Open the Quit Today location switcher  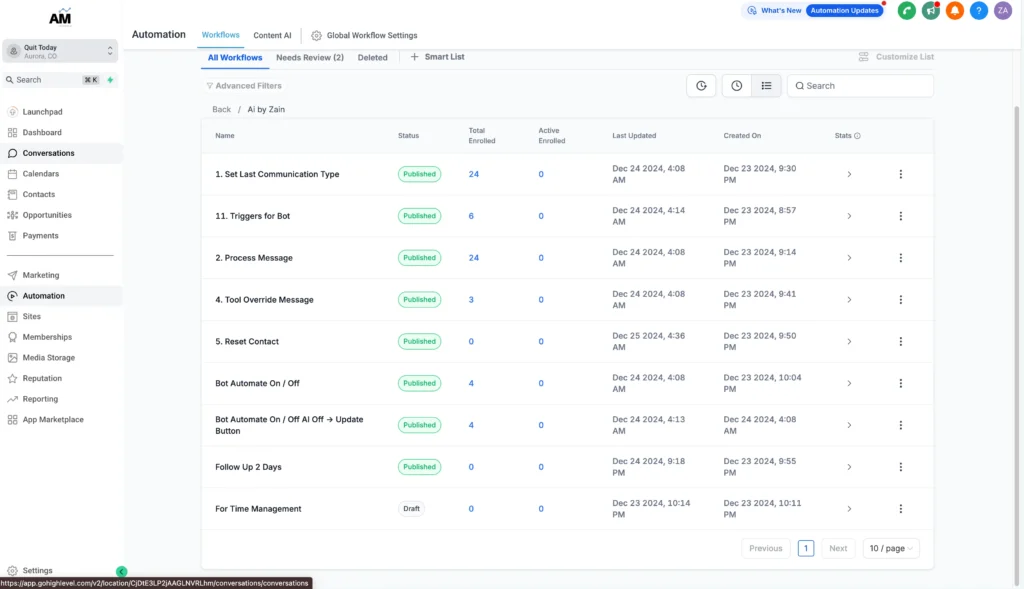coord(60,51)
